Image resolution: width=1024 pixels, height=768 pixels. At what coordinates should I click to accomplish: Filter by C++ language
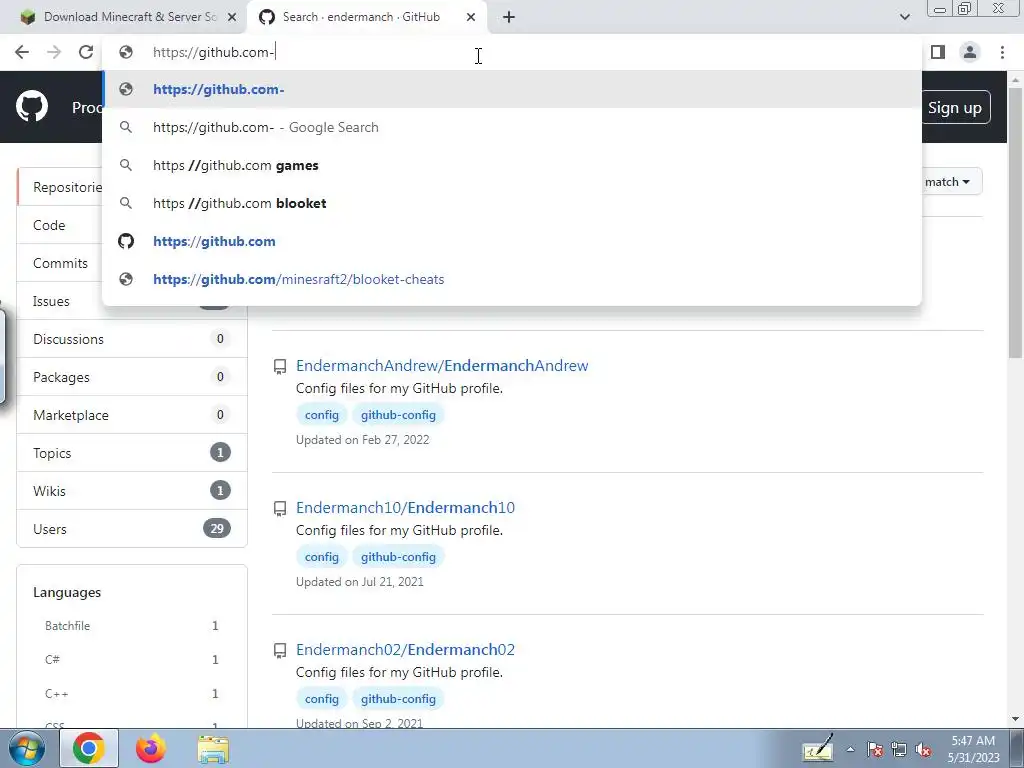pos(131,694)
